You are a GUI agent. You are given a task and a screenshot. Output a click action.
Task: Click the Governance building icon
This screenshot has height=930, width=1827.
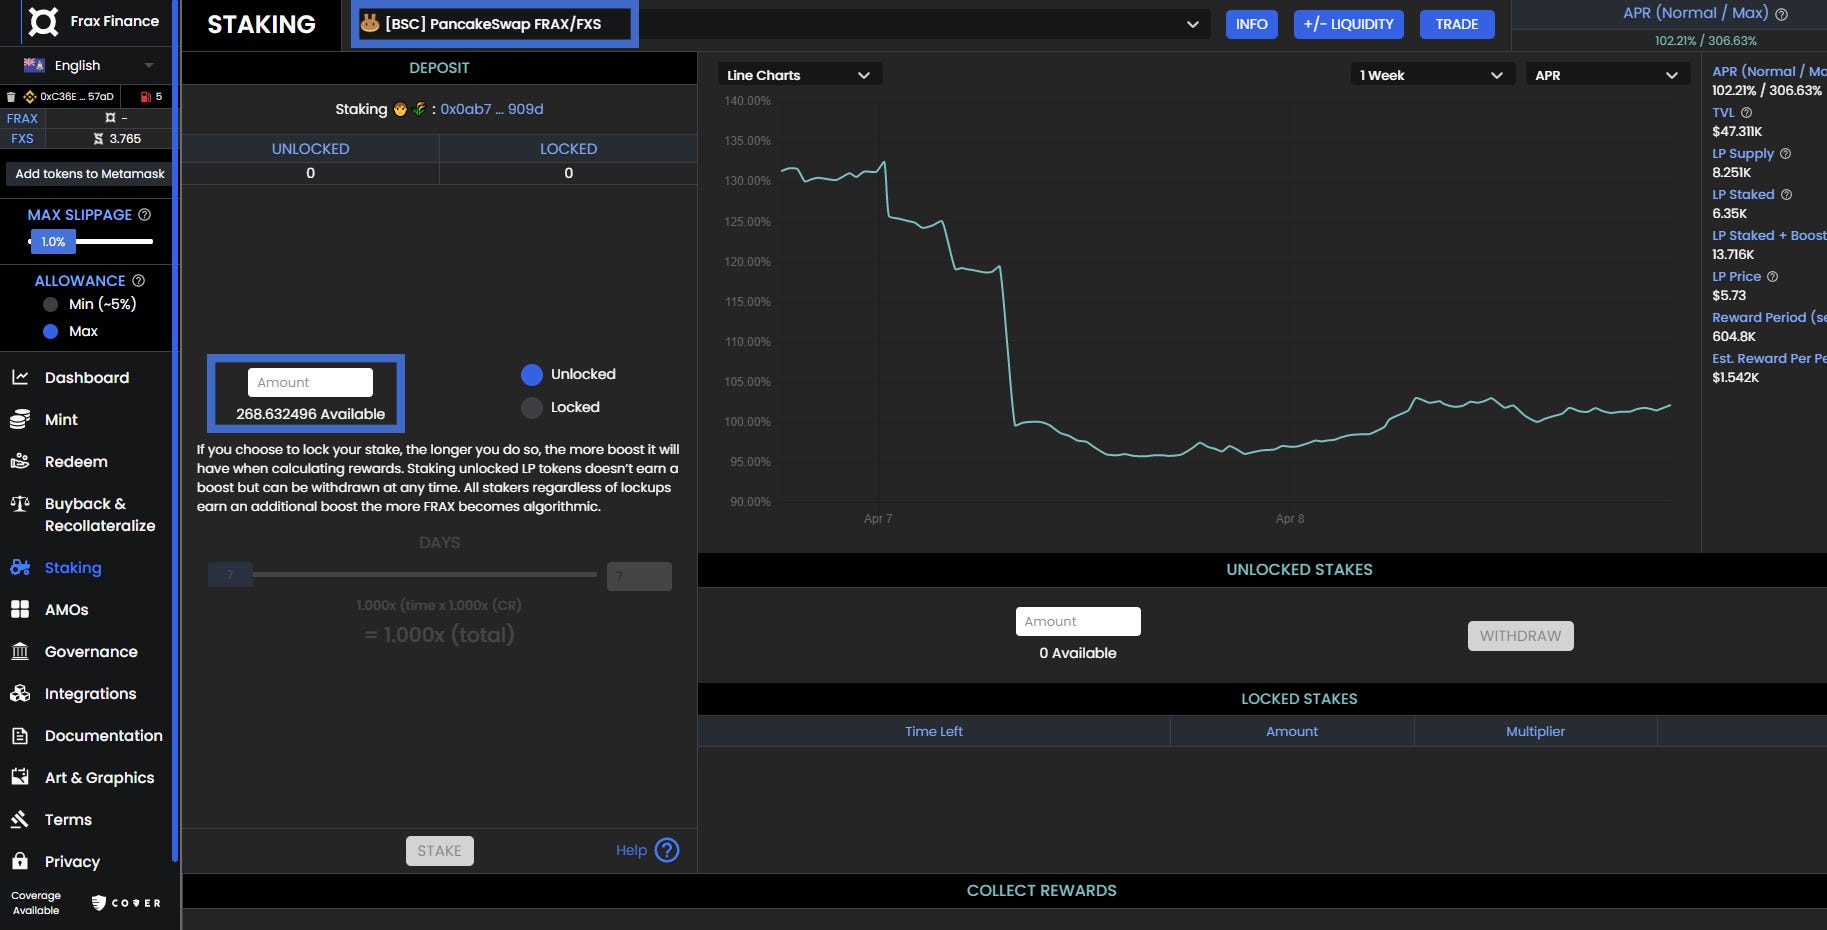[x=20, y=651]
